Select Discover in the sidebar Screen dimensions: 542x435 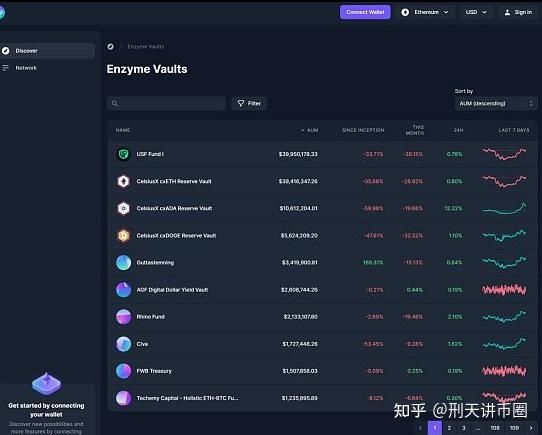tap(47, 51)
